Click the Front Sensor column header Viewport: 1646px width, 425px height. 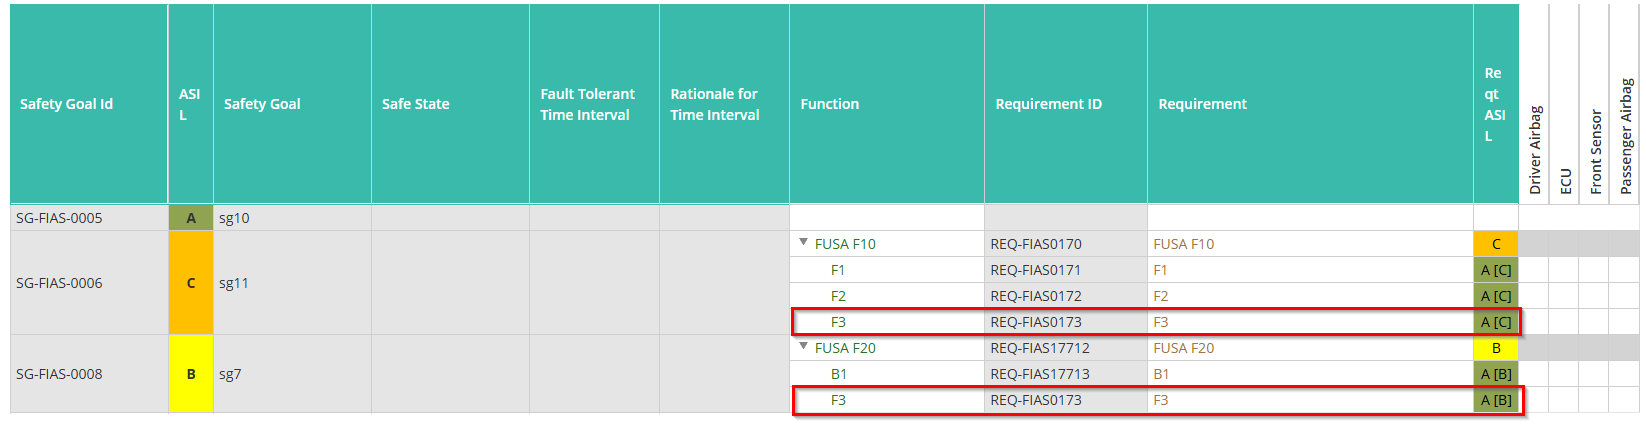coord(1595,104)
